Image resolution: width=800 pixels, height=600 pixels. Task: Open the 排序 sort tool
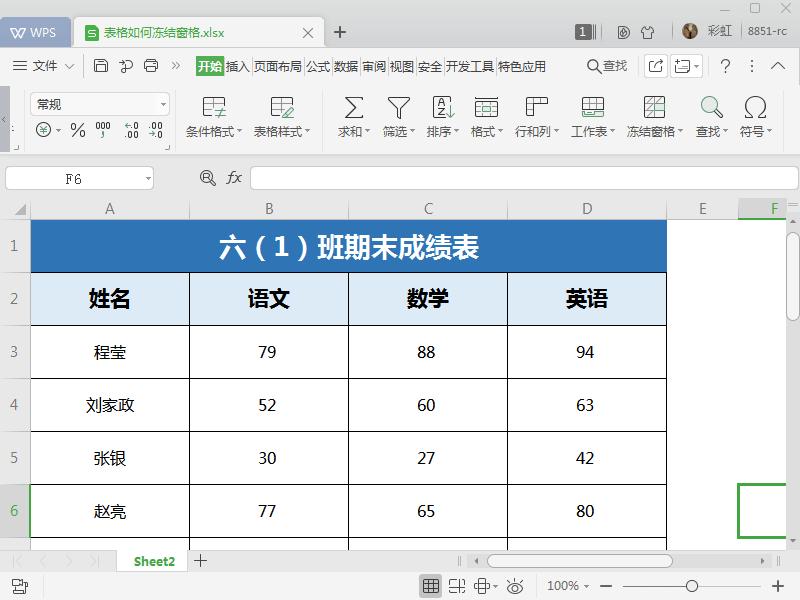pyautogui.click(x=441, y=115)
